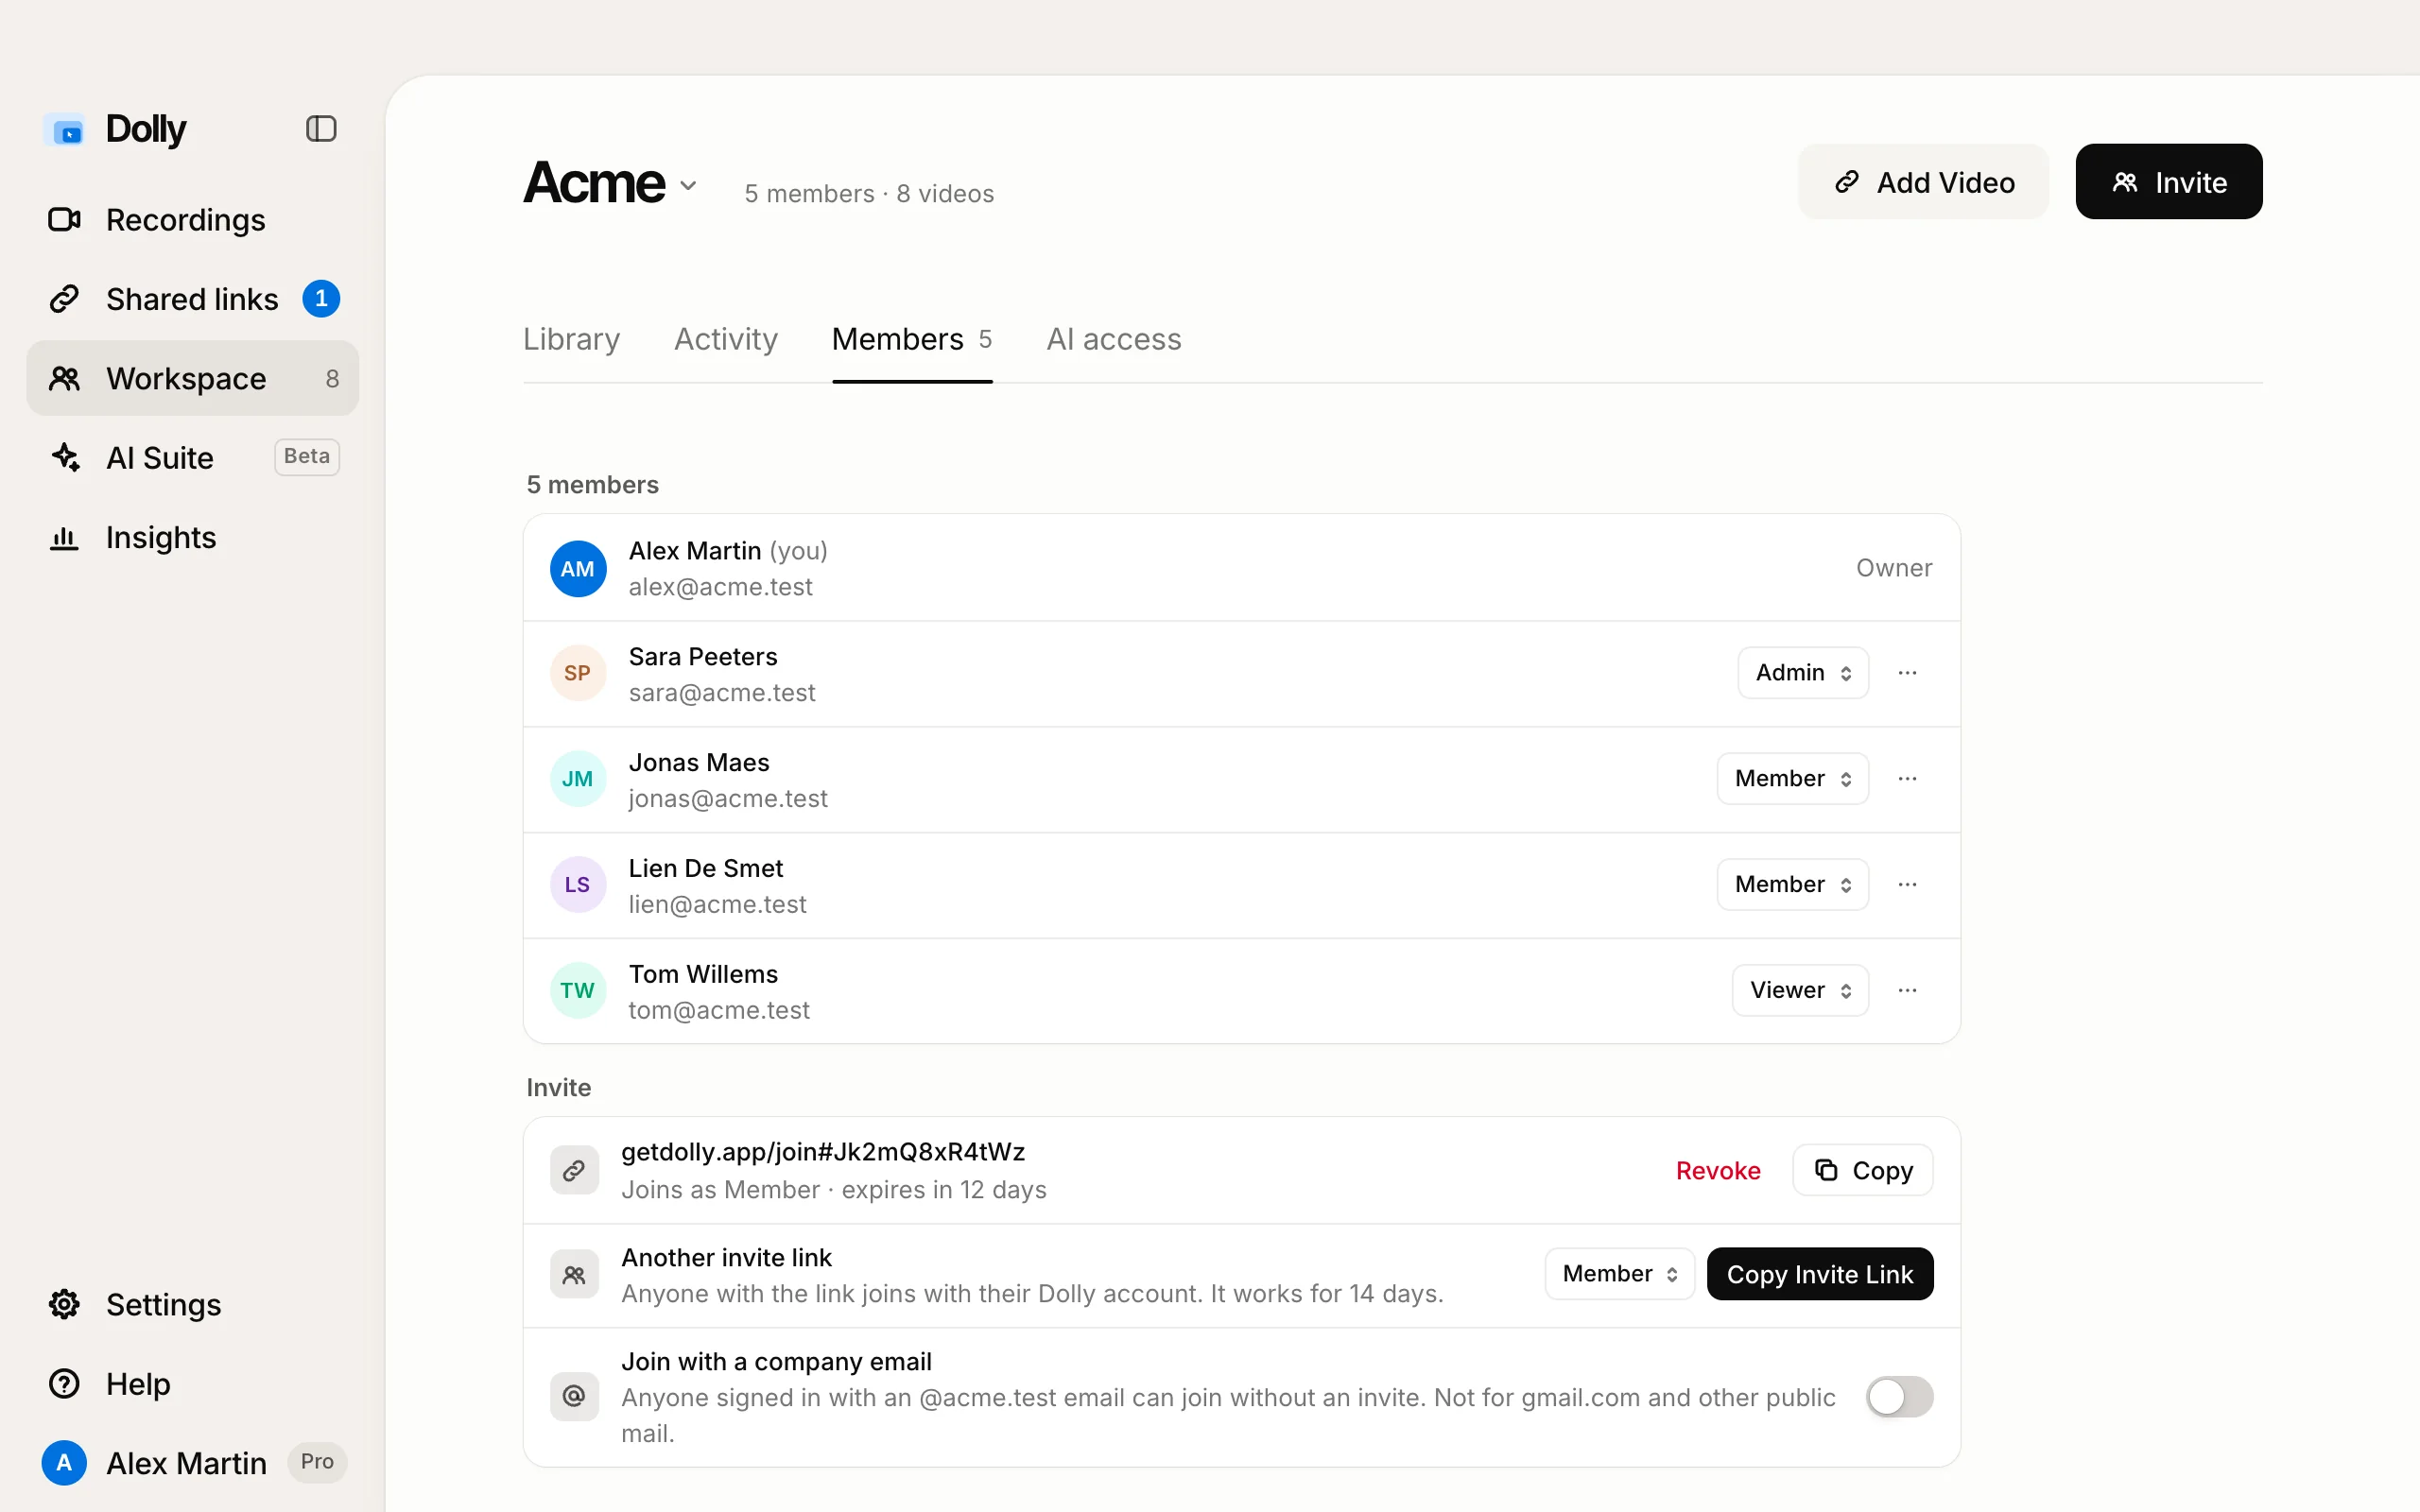
Task: Change Sara Peeters' Admin role dropdown
Action: click(x=1803, y=673)
